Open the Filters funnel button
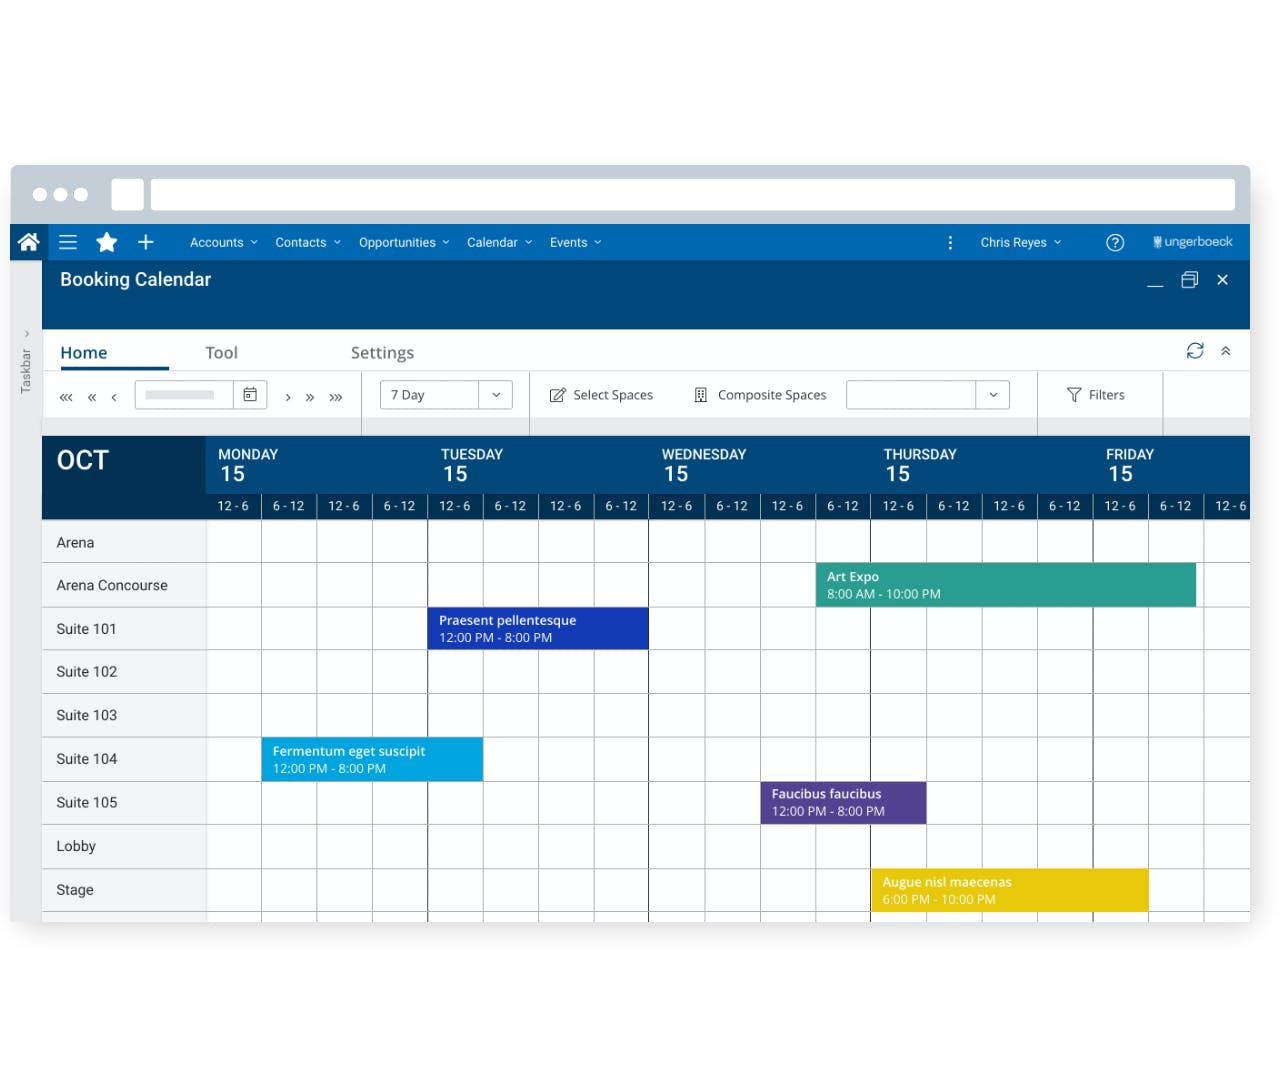Image resolution: width=1280 pixels, height=1080 pixels. coord(1096,395)
